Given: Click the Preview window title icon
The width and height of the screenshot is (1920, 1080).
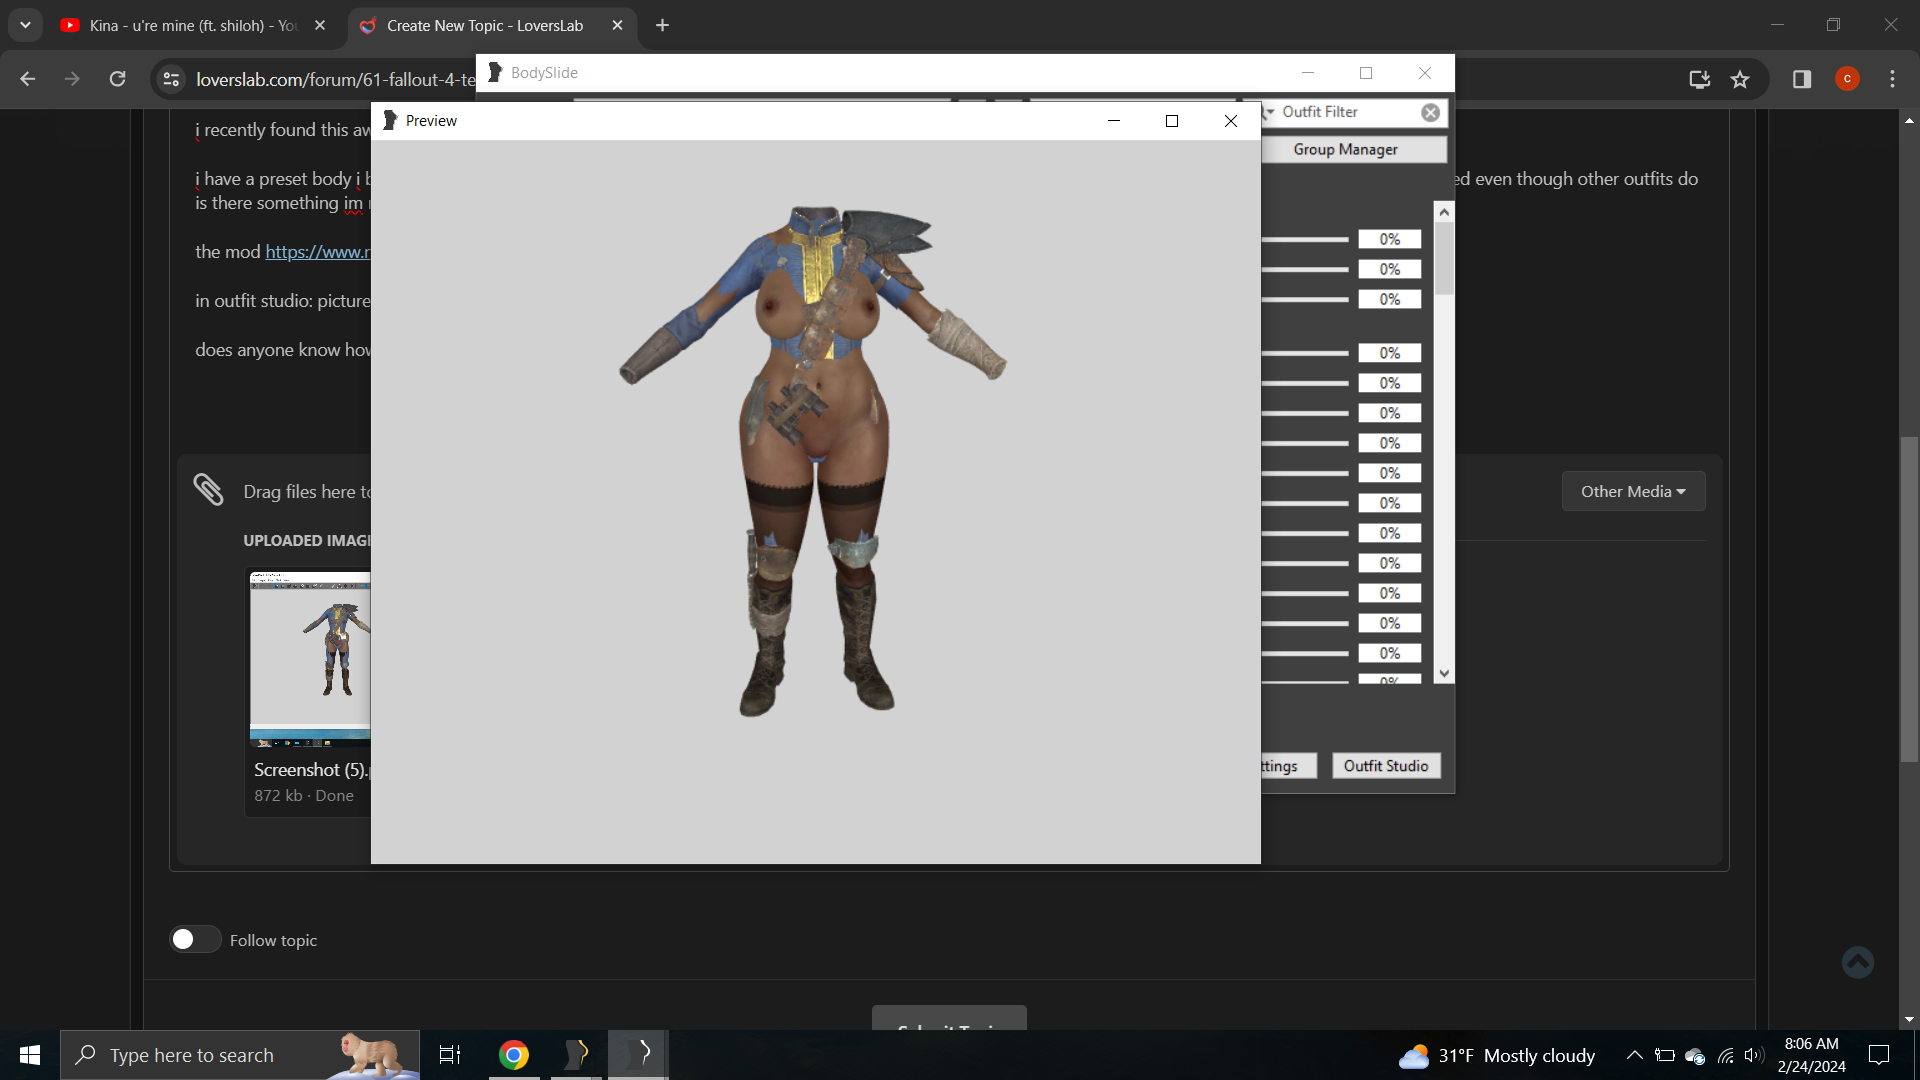Looking at the screenshot, I should pyautogui.click(x=390, y=120).
